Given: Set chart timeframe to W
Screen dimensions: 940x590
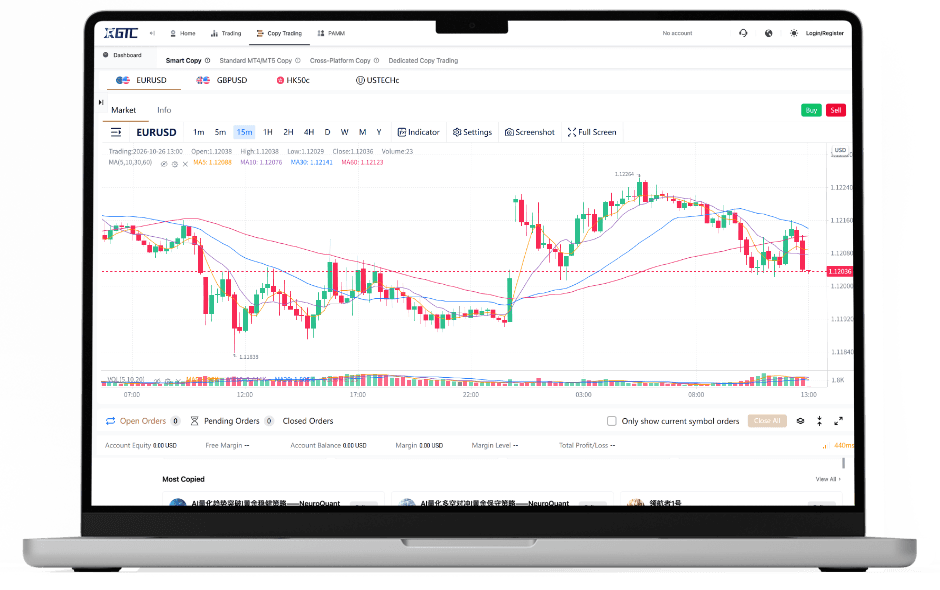Looking at the screenshot, I should click(345, 133).
